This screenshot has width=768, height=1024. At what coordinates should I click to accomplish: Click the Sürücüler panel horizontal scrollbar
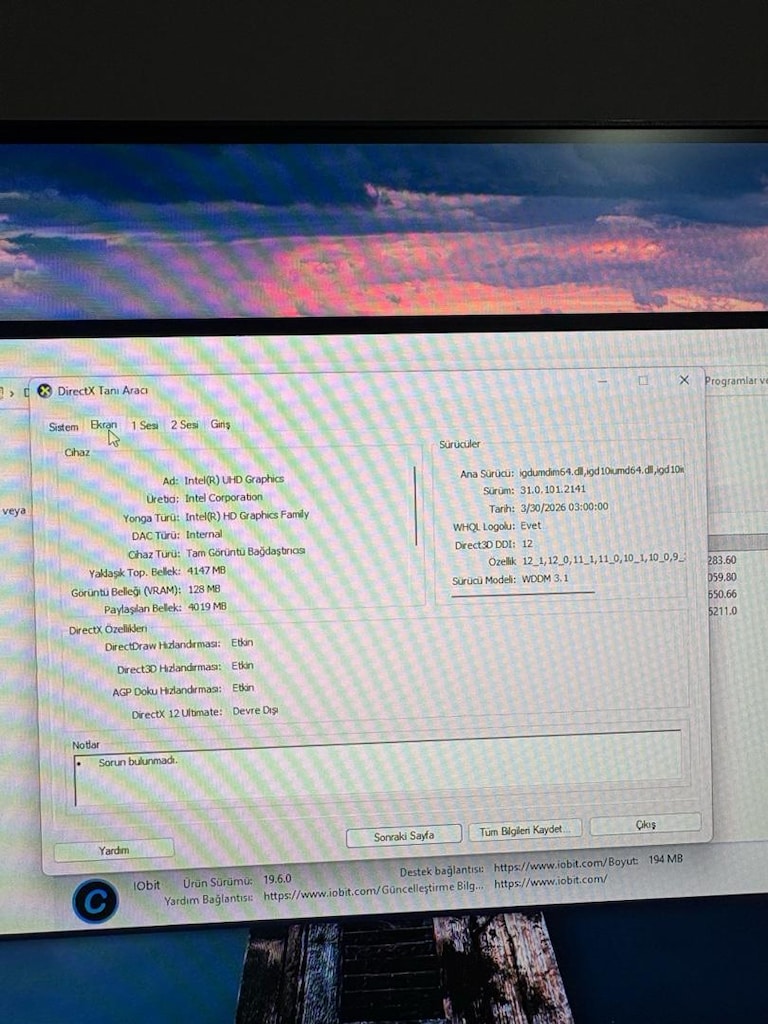(522, 594)
